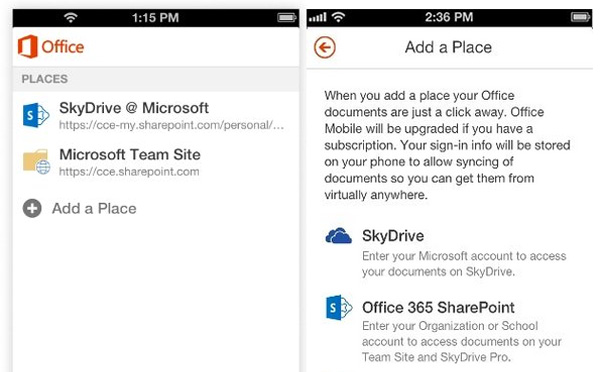Click the Organization or School account description
The width and height of the screenshot is (600, 372).
point(462,341)
